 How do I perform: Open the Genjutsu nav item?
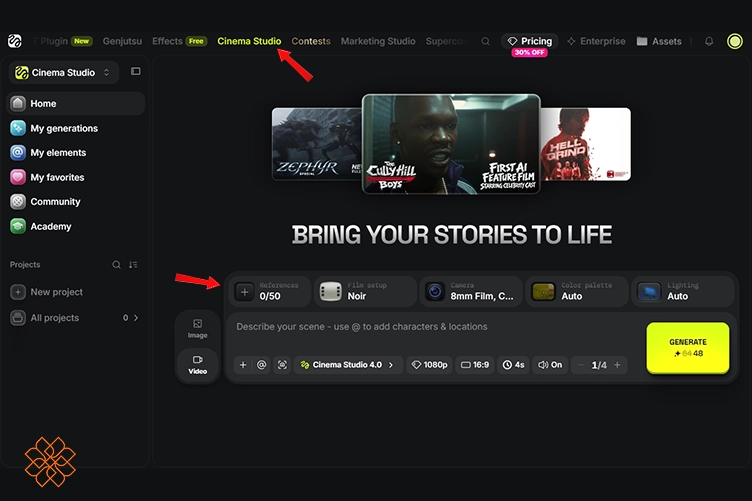click(122, 41)
